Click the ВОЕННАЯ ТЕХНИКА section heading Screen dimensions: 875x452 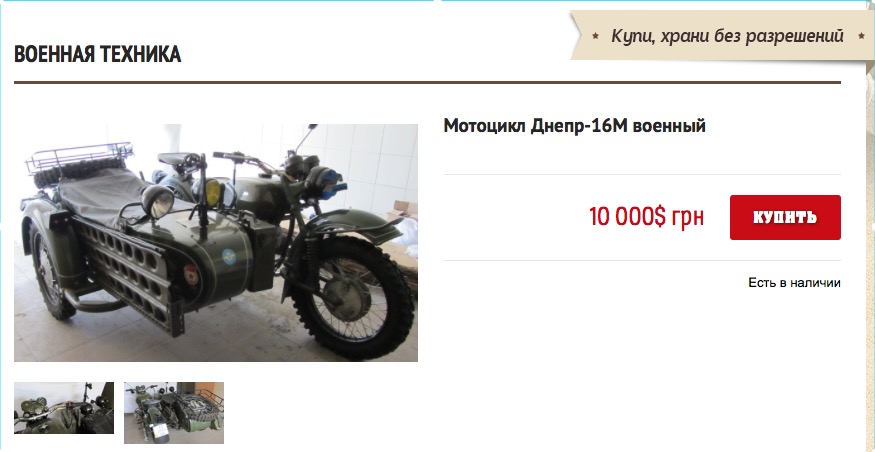(98, 55)
